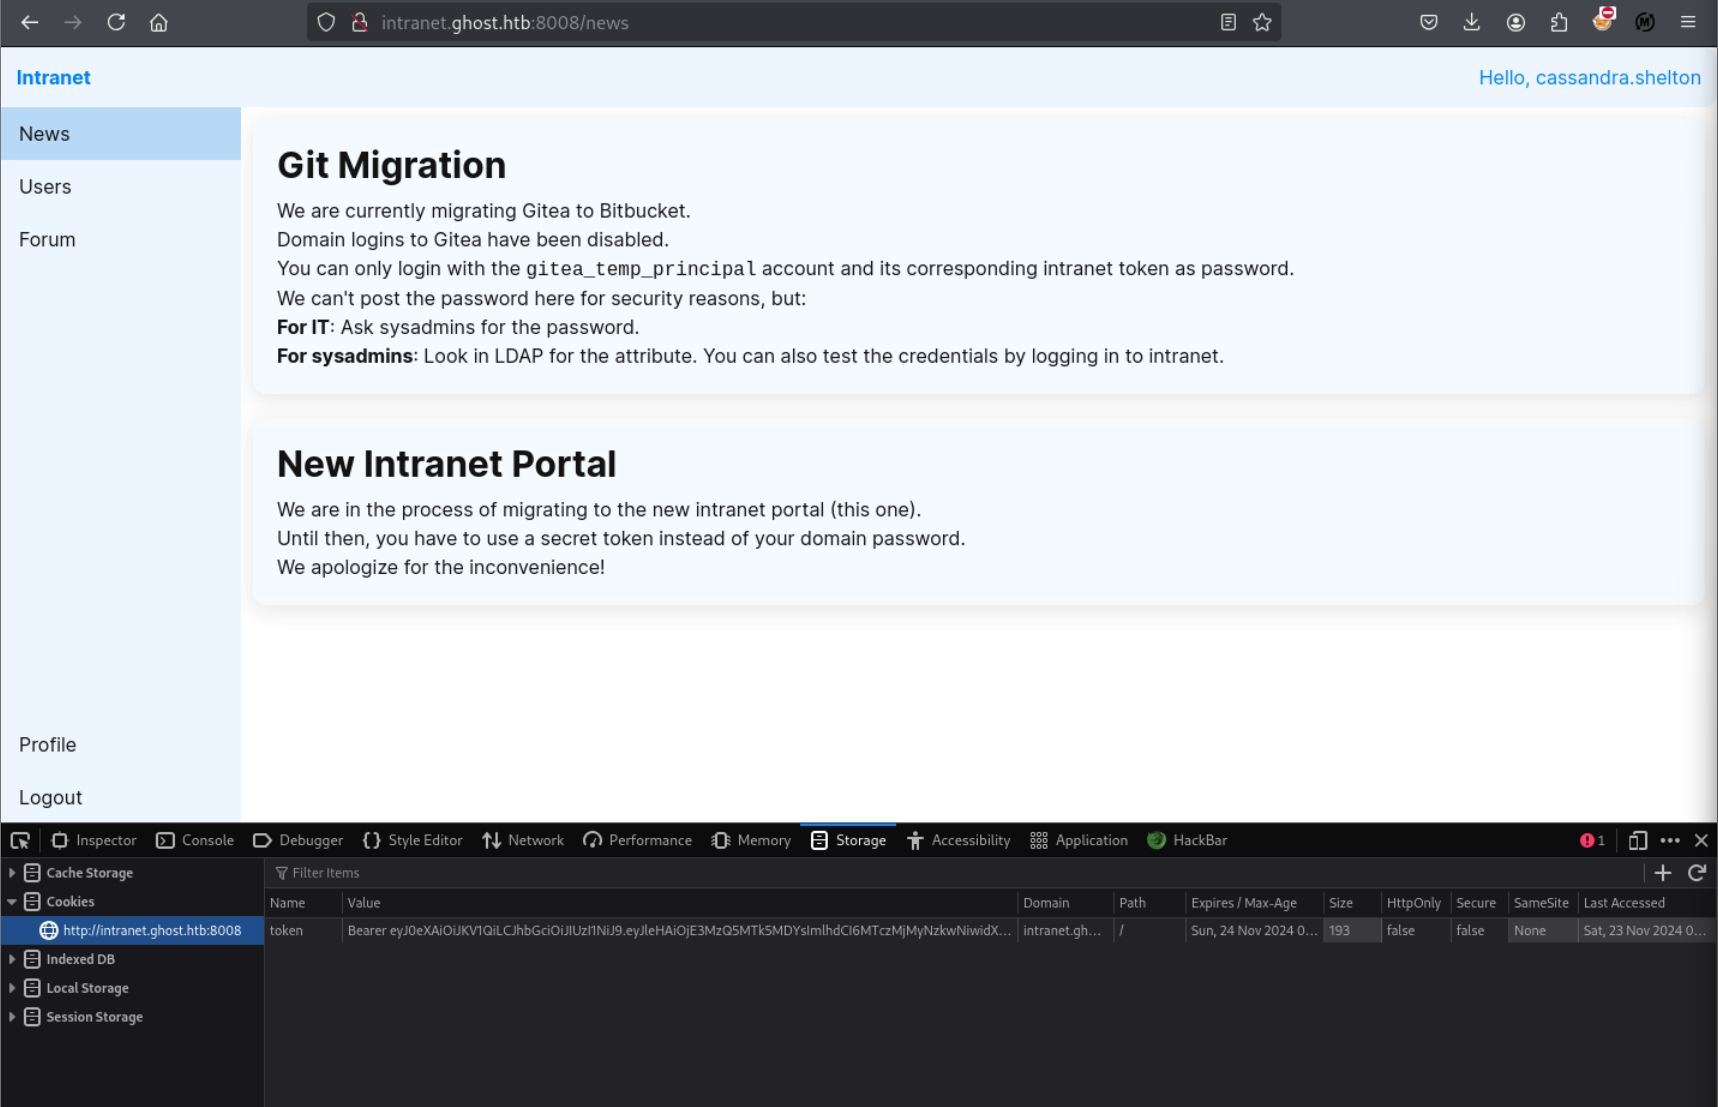Click the extensions puzzle icon

coord(1558,22)
